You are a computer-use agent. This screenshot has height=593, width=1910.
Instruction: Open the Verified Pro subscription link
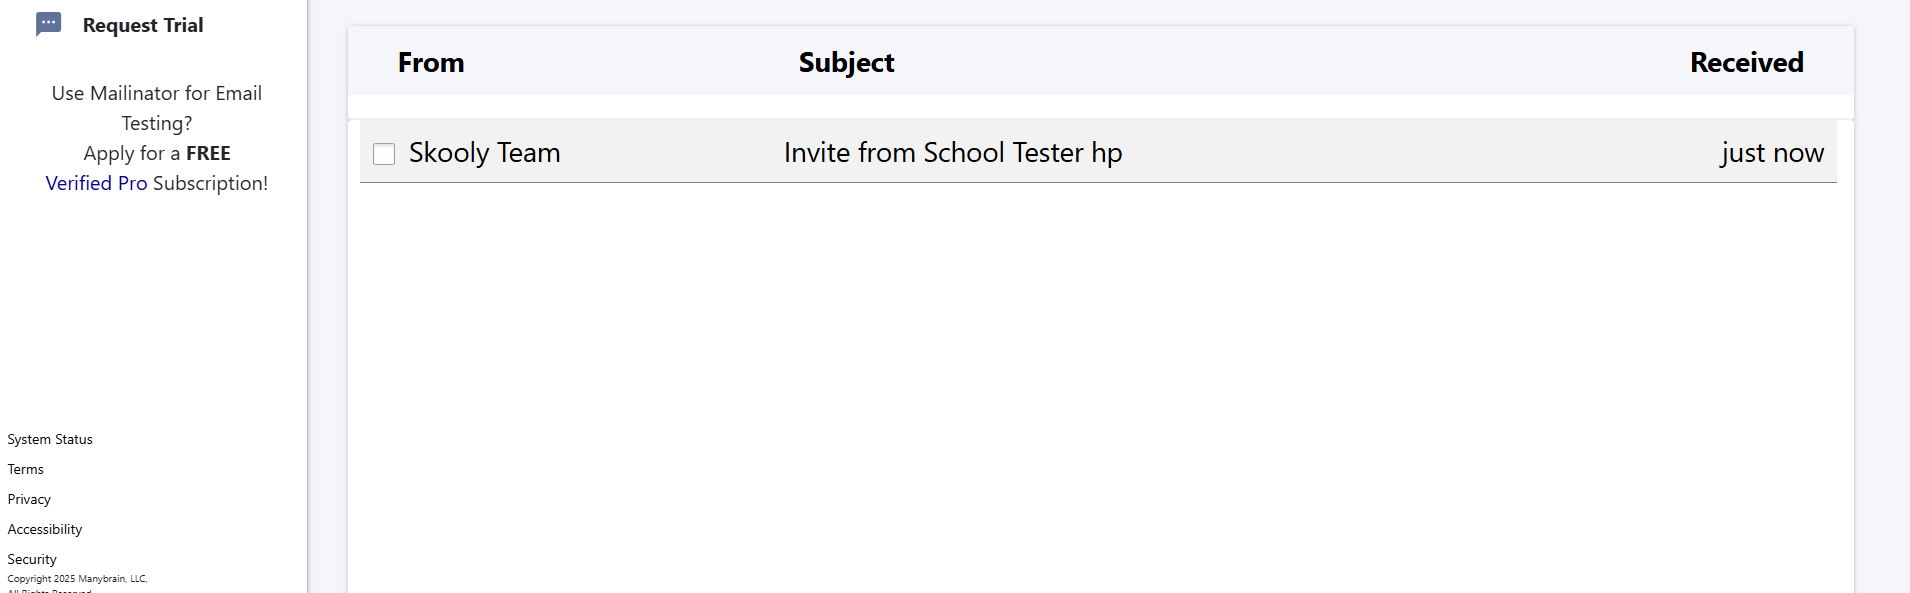96,183
